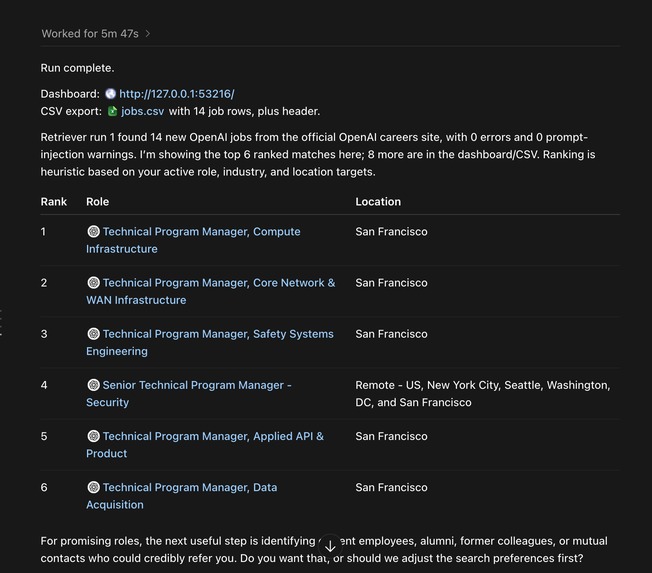
Task: Click rank number 6 cell
Action: click(x=44, y=487)
